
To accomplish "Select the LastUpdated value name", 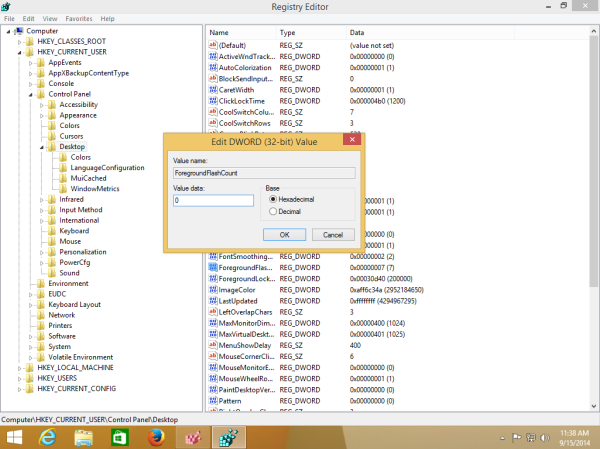I will (238, 301).
